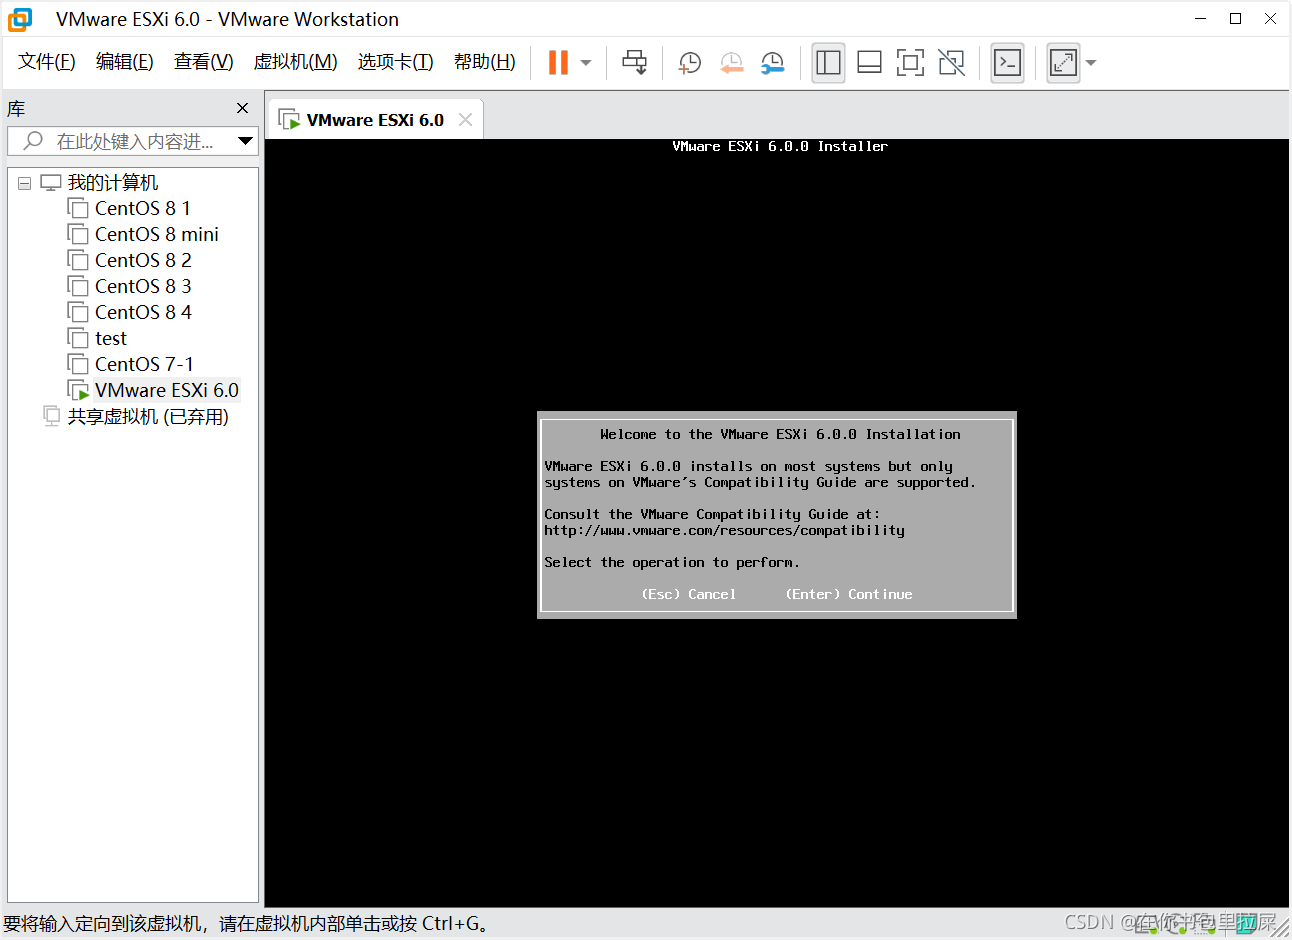Click the Welcome to the VMware ESXi Installation title
The width and height of the screenshot is (1292, 940).
tap(780, 434)
